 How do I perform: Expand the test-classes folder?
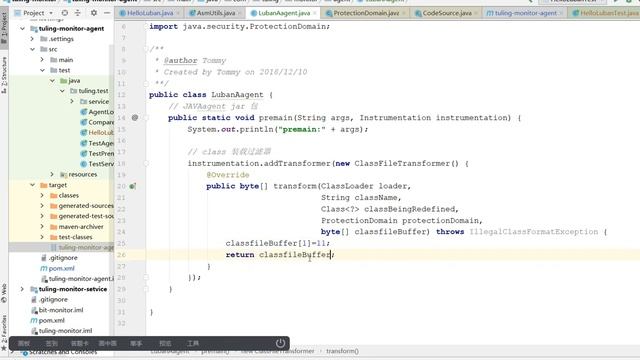pos(42,237)
